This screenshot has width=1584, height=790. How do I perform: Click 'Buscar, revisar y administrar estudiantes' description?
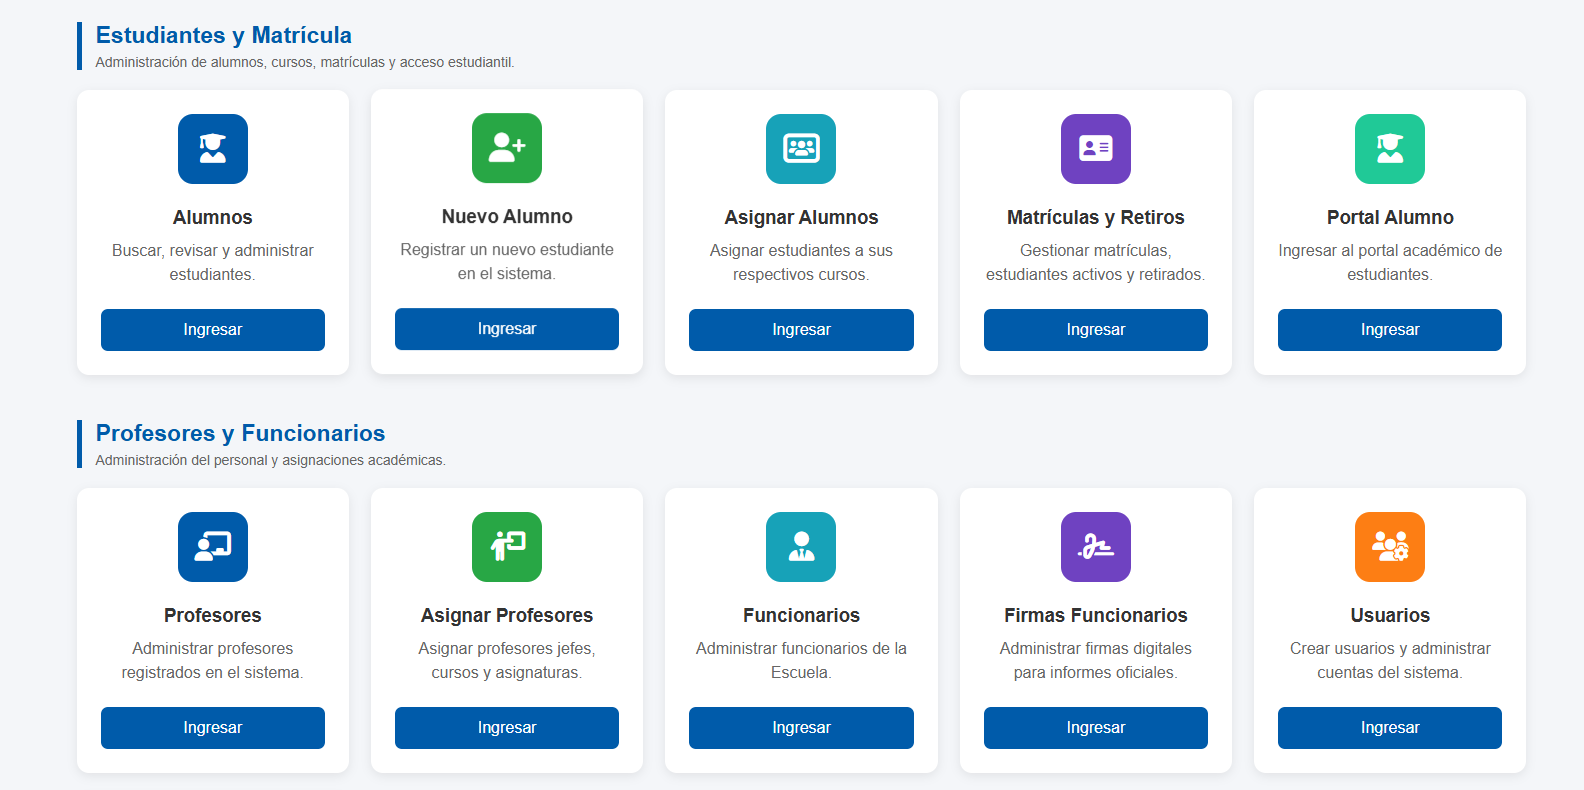coord(213,262)
